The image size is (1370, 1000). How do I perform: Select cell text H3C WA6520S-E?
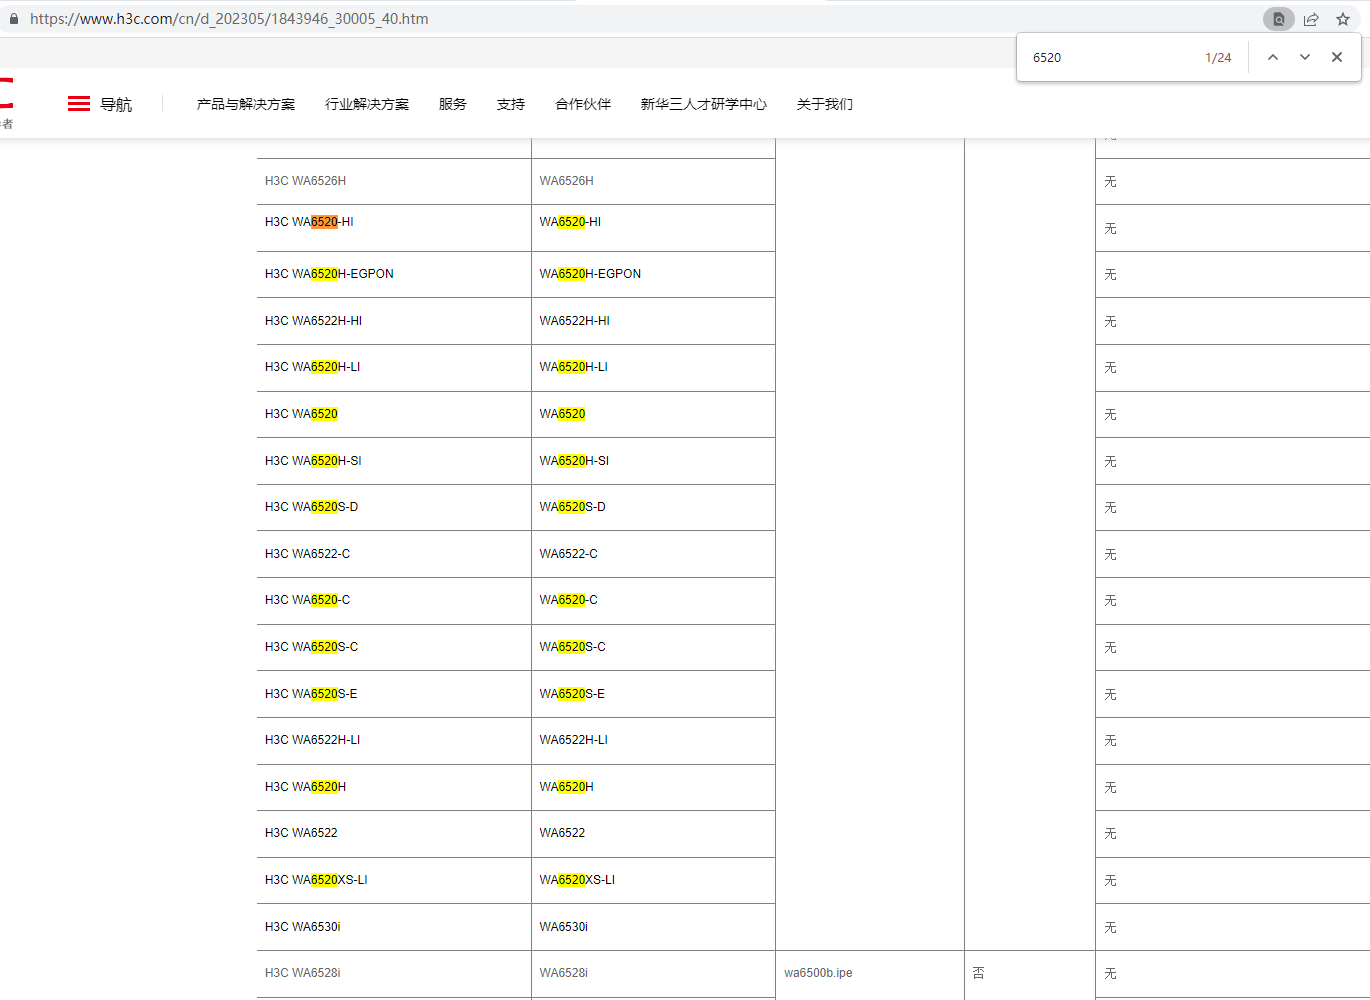pos(311,694)
